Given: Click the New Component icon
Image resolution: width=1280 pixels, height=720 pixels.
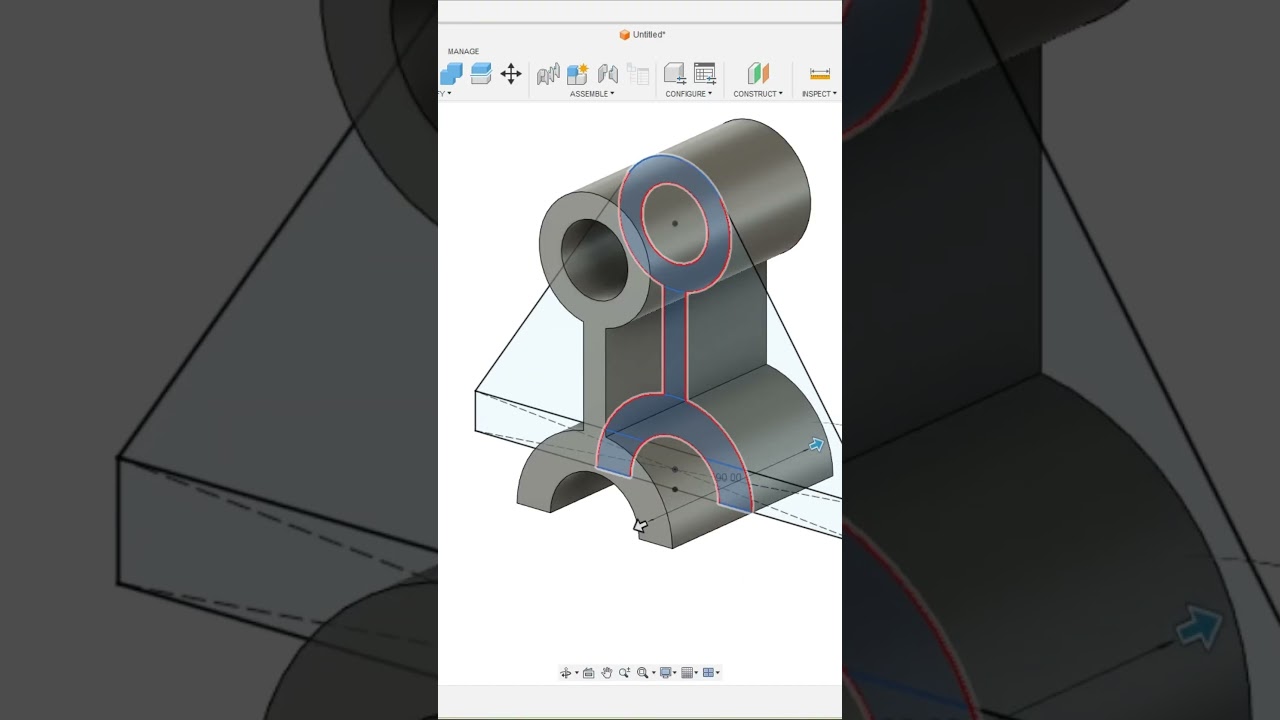Looking at the screenshot, I should (x=578, y=74).
